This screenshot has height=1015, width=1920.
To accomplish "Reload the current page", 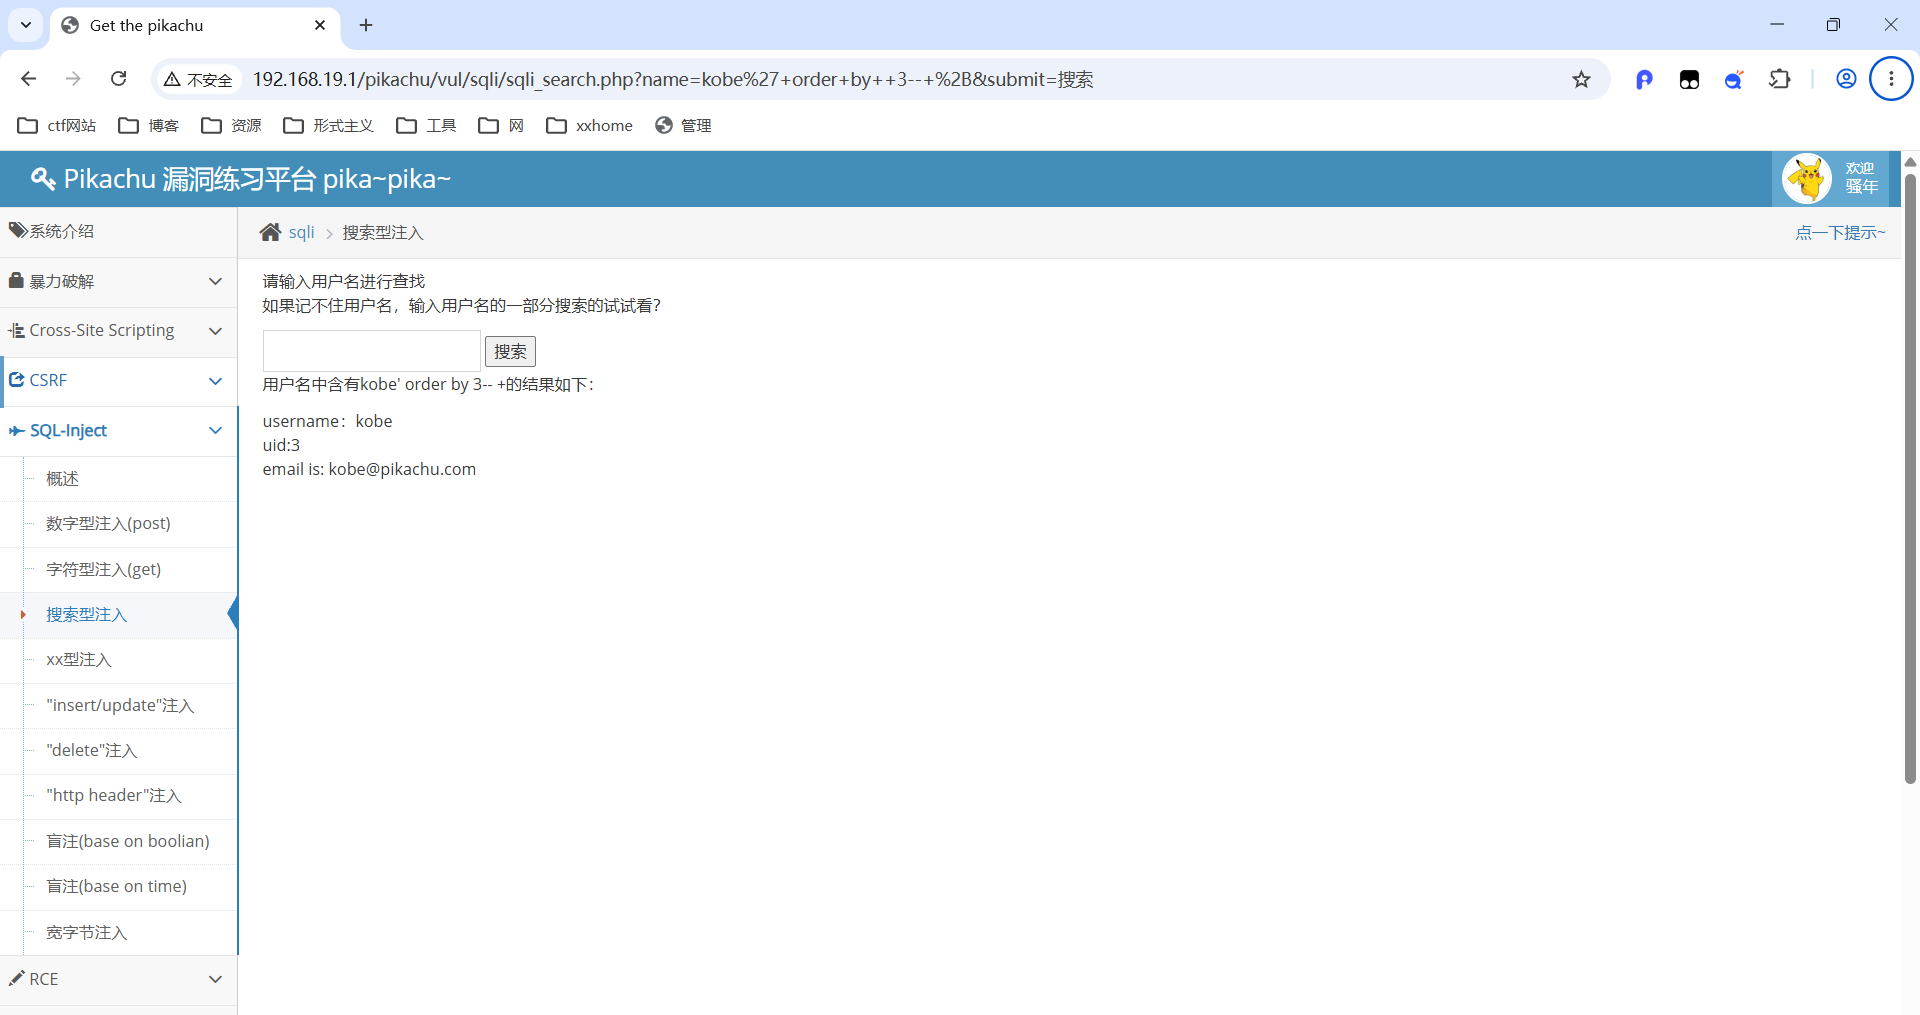I will coord(118,79).
